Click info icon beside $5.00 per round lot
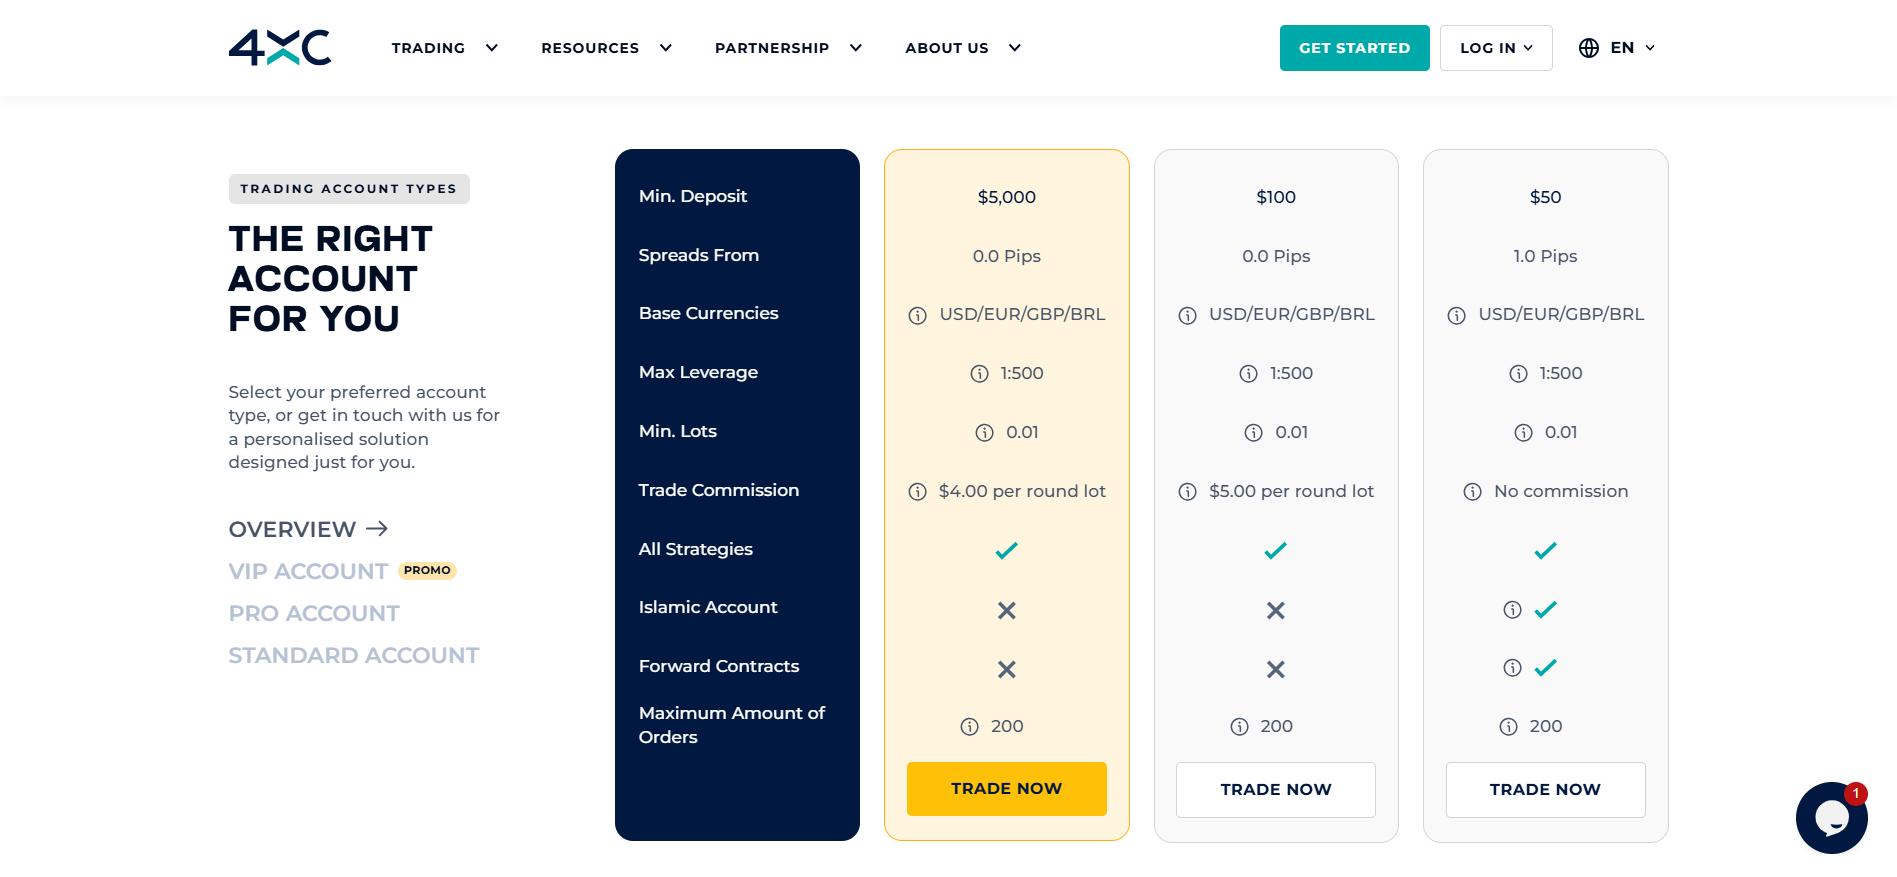Viewport: 1897px width, 877px height. (1187, 492)
